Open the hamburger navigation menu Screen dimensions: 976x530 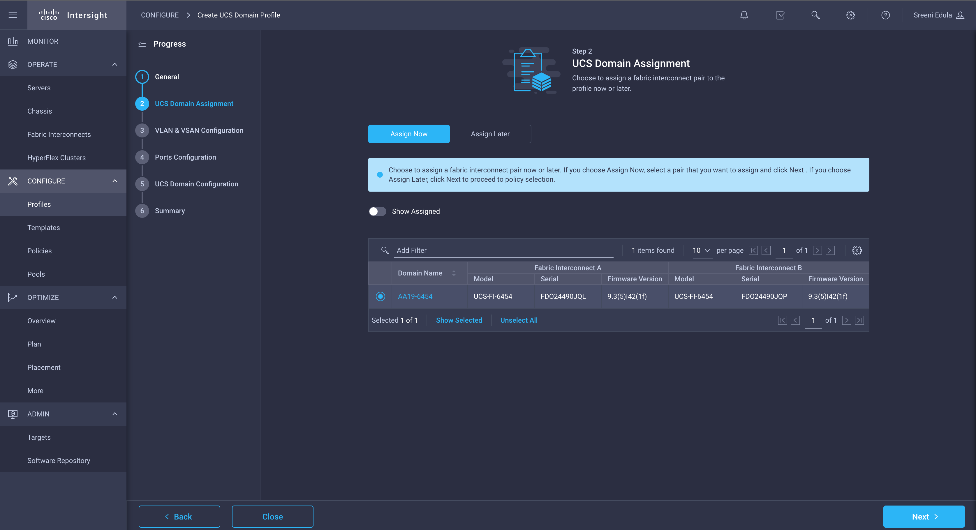point(12,15)
